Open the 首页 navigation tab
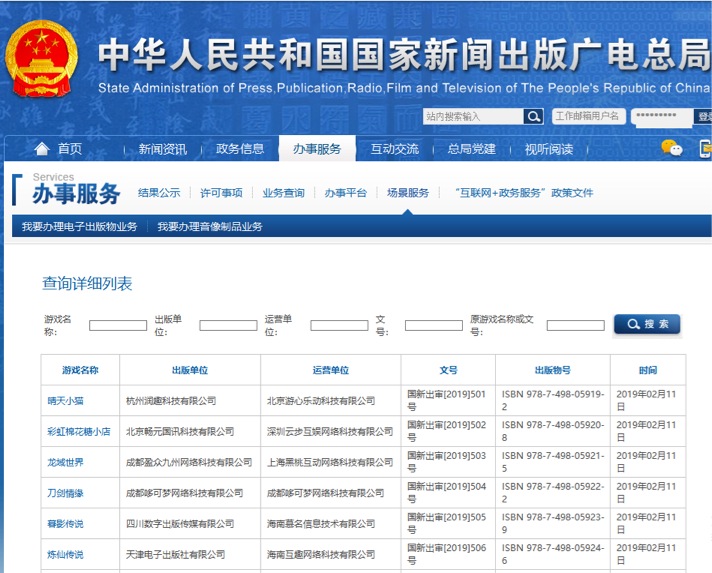Image resolution: width=712 pixels, height=573 pixels. coord(69,149)
